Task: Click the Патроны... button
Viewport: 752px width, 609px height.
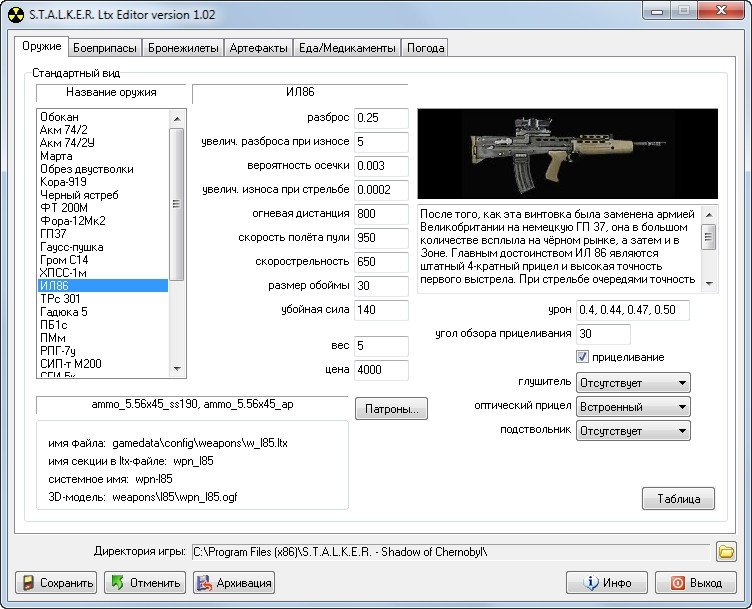Action: click(x=391, y=408)
